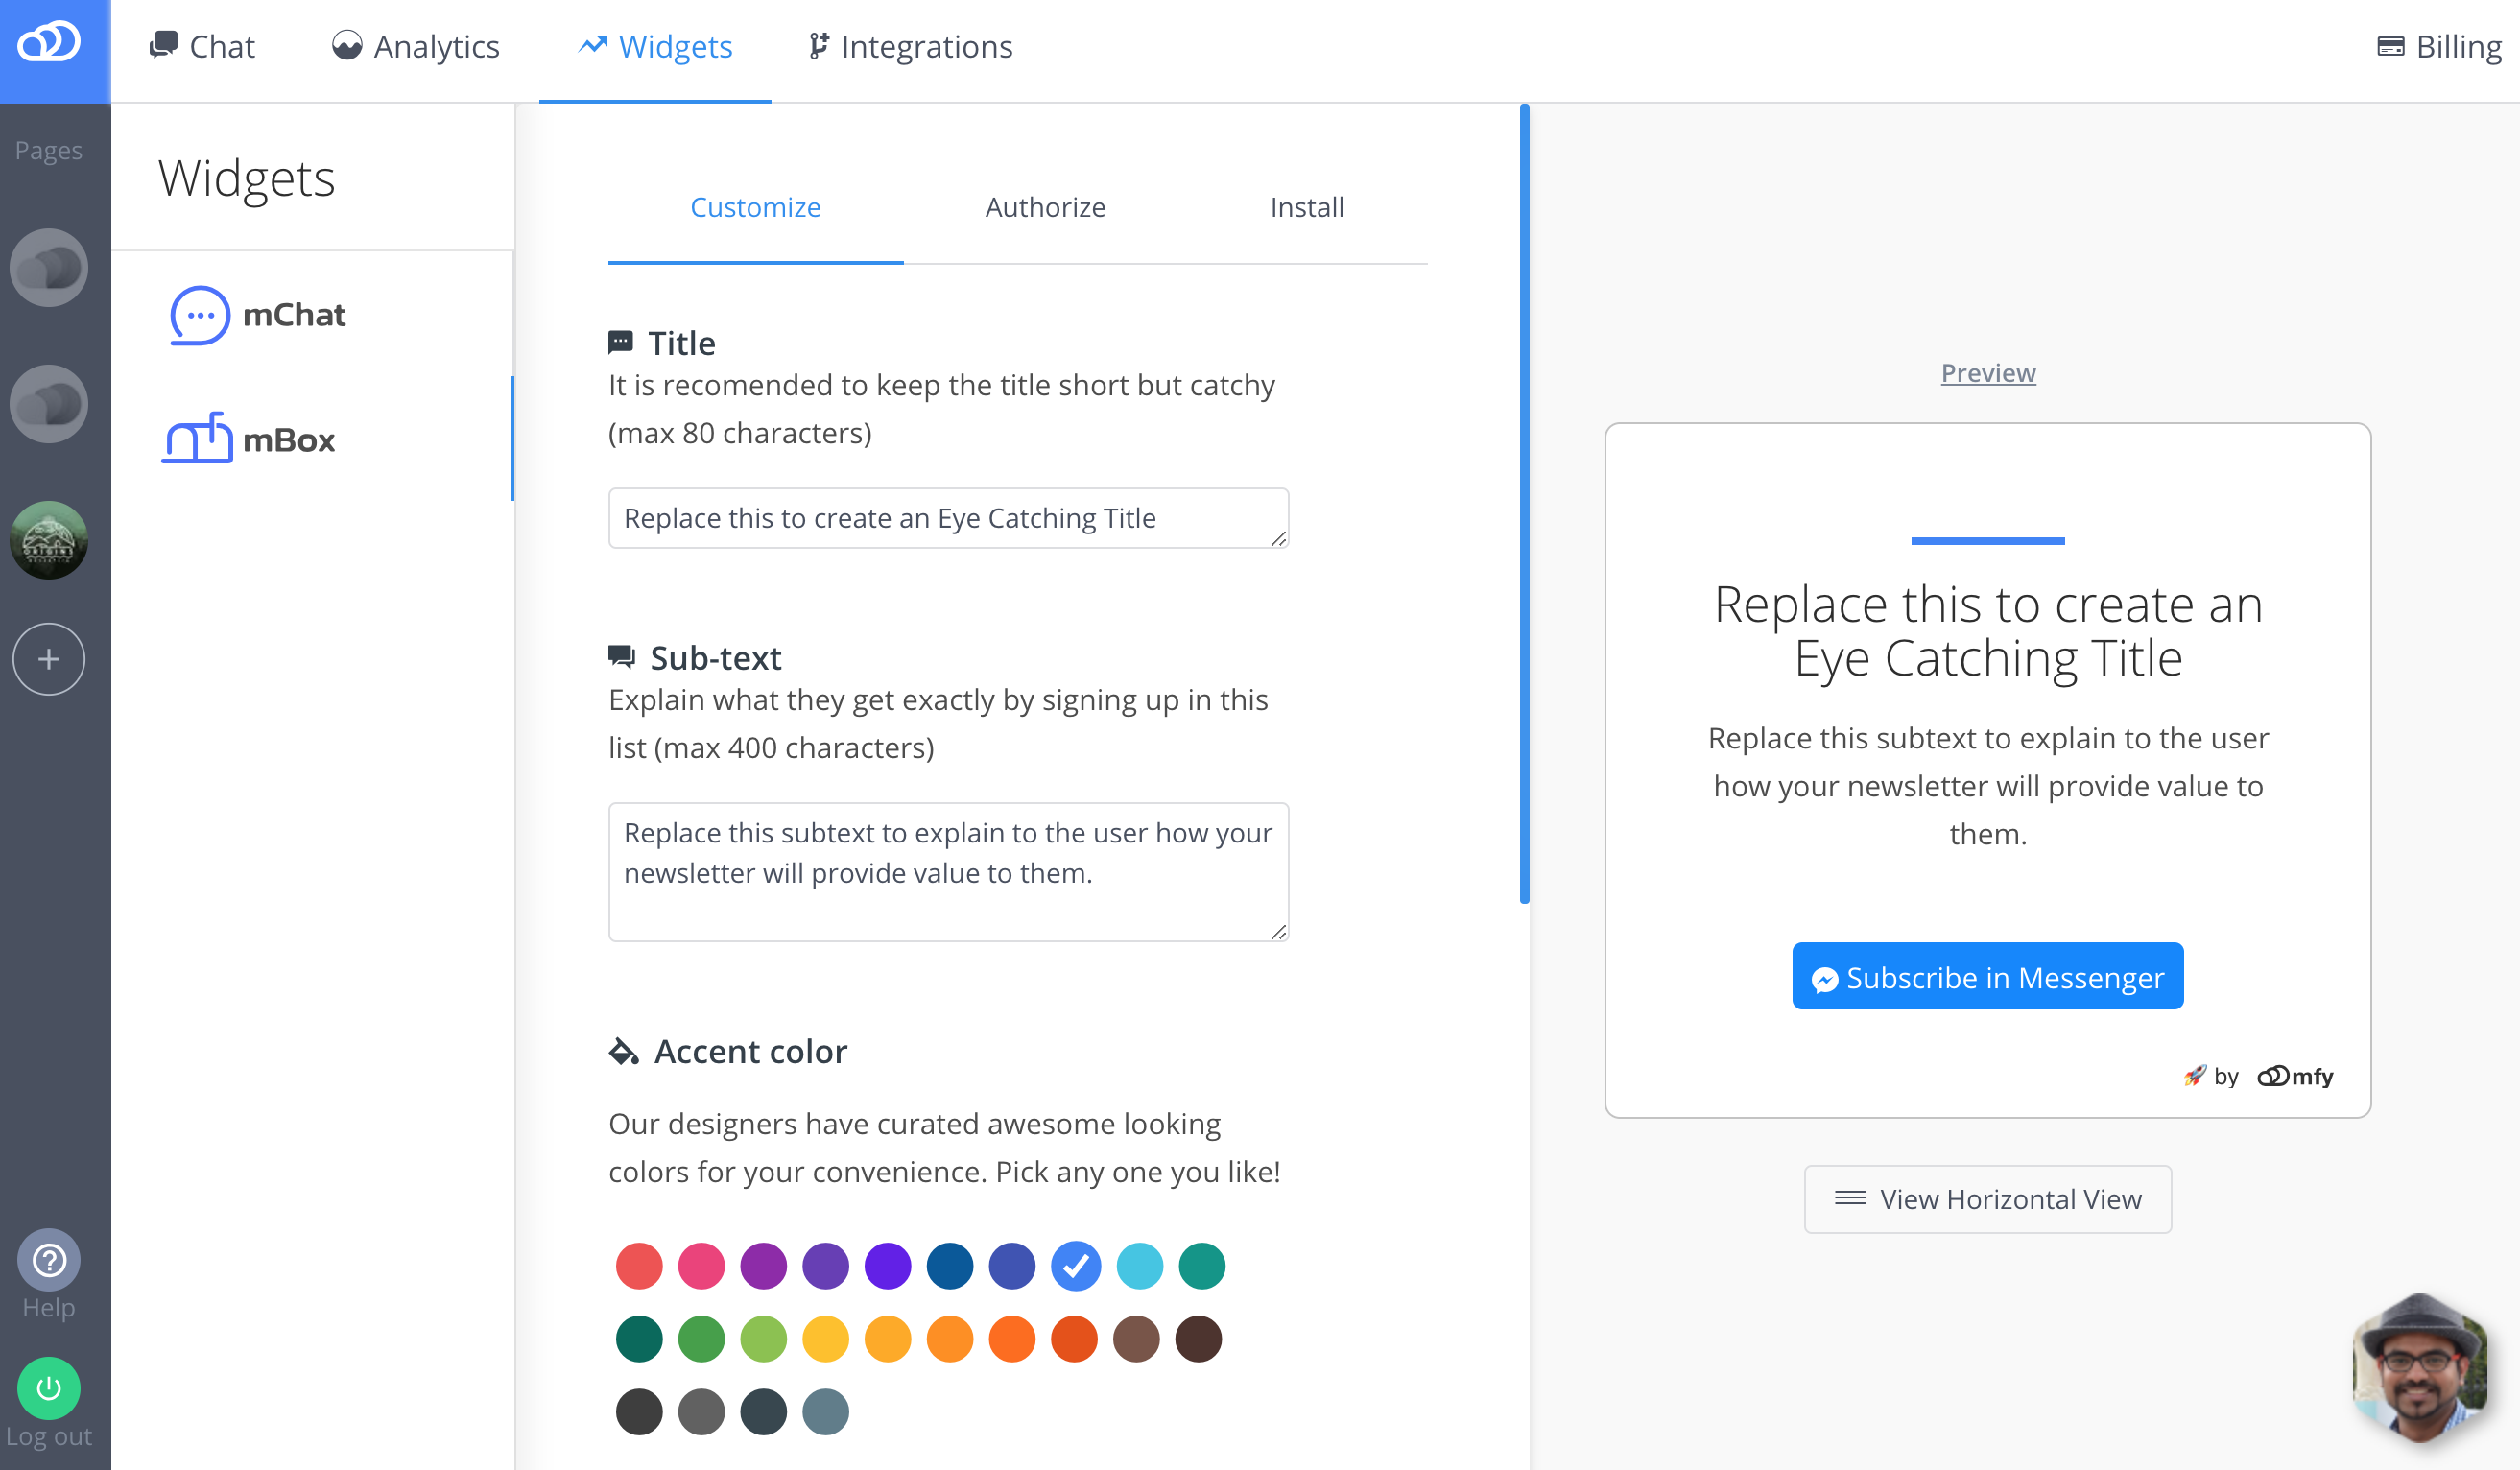
Task: Click the settings panel vertical scrollbar
Action: point(1525,503)
